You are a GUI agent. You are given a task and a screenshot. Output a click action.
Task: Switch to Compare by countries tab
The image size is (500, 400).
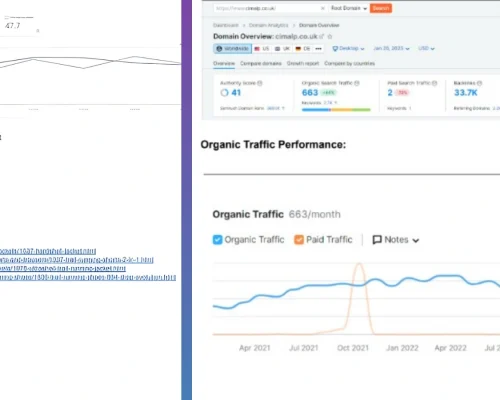(349, 63)
